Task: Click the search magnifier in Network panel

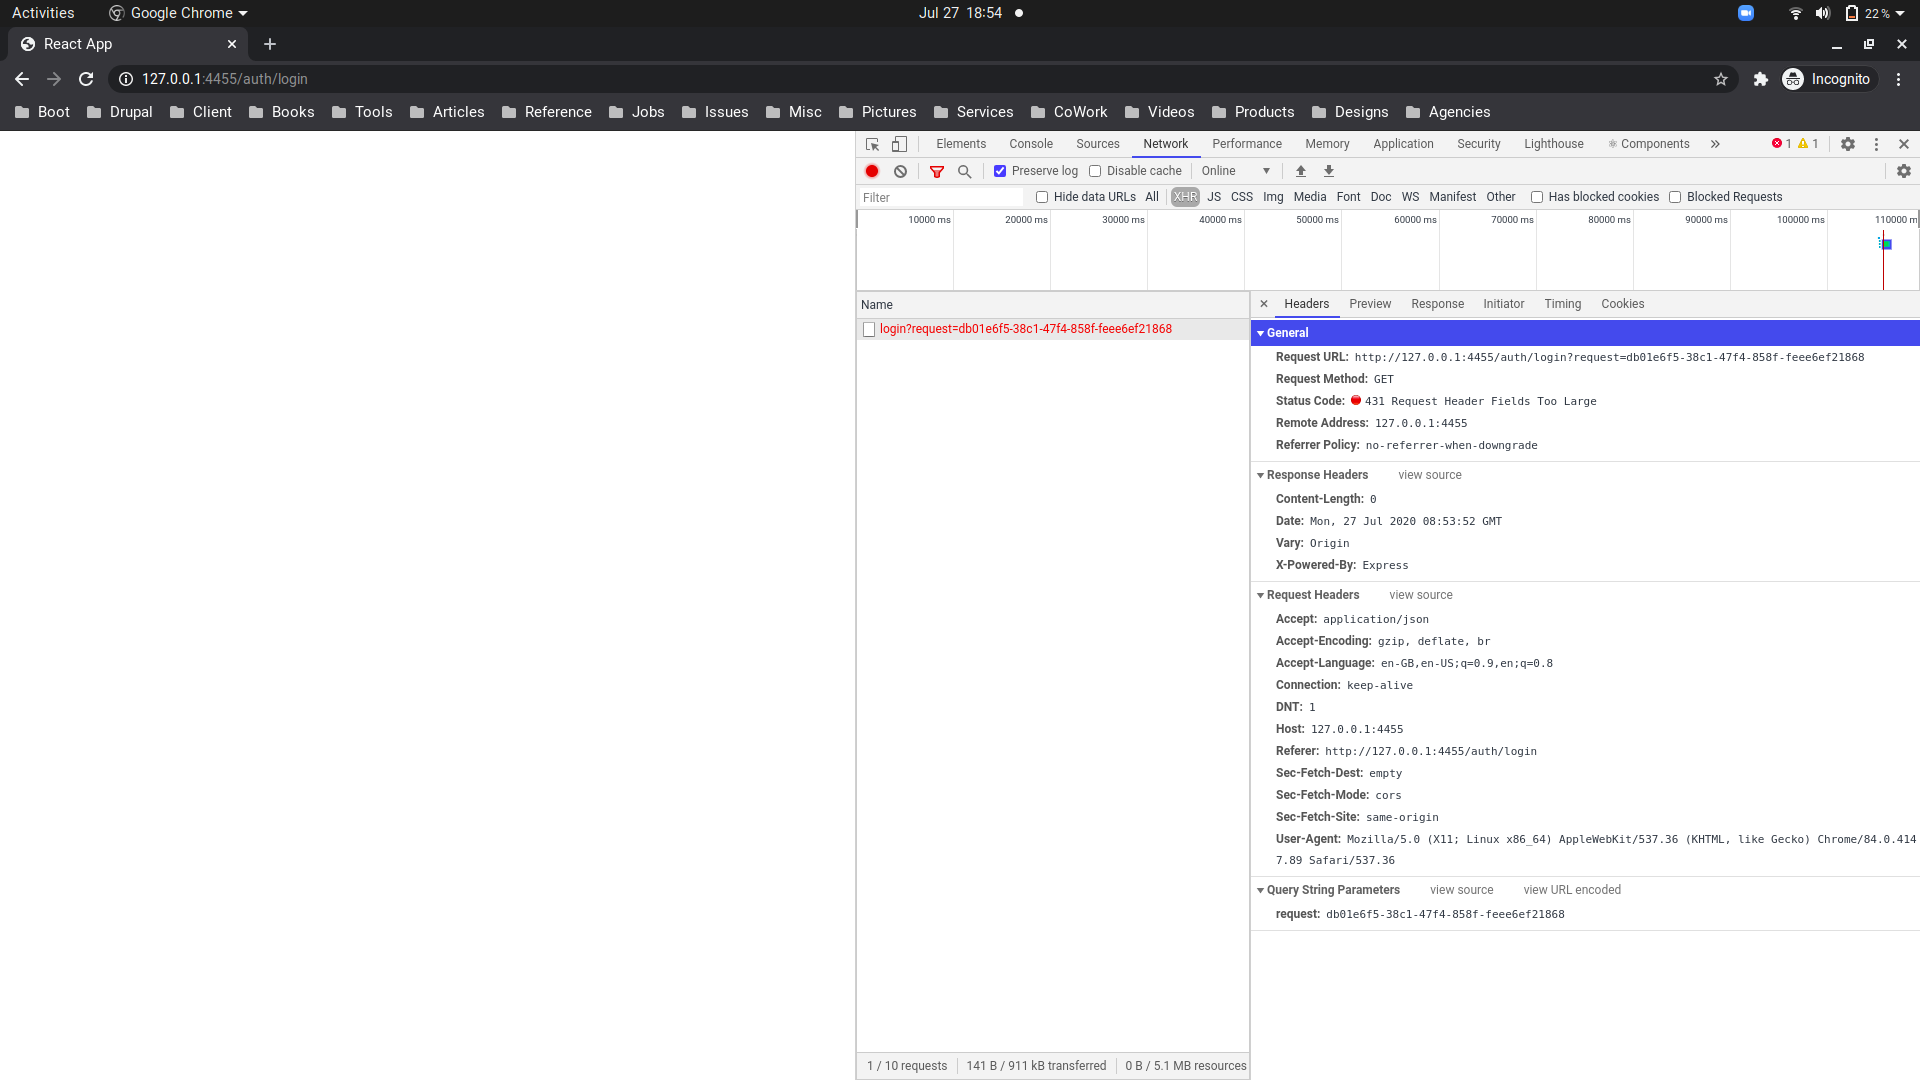Action: pos(965,171)
